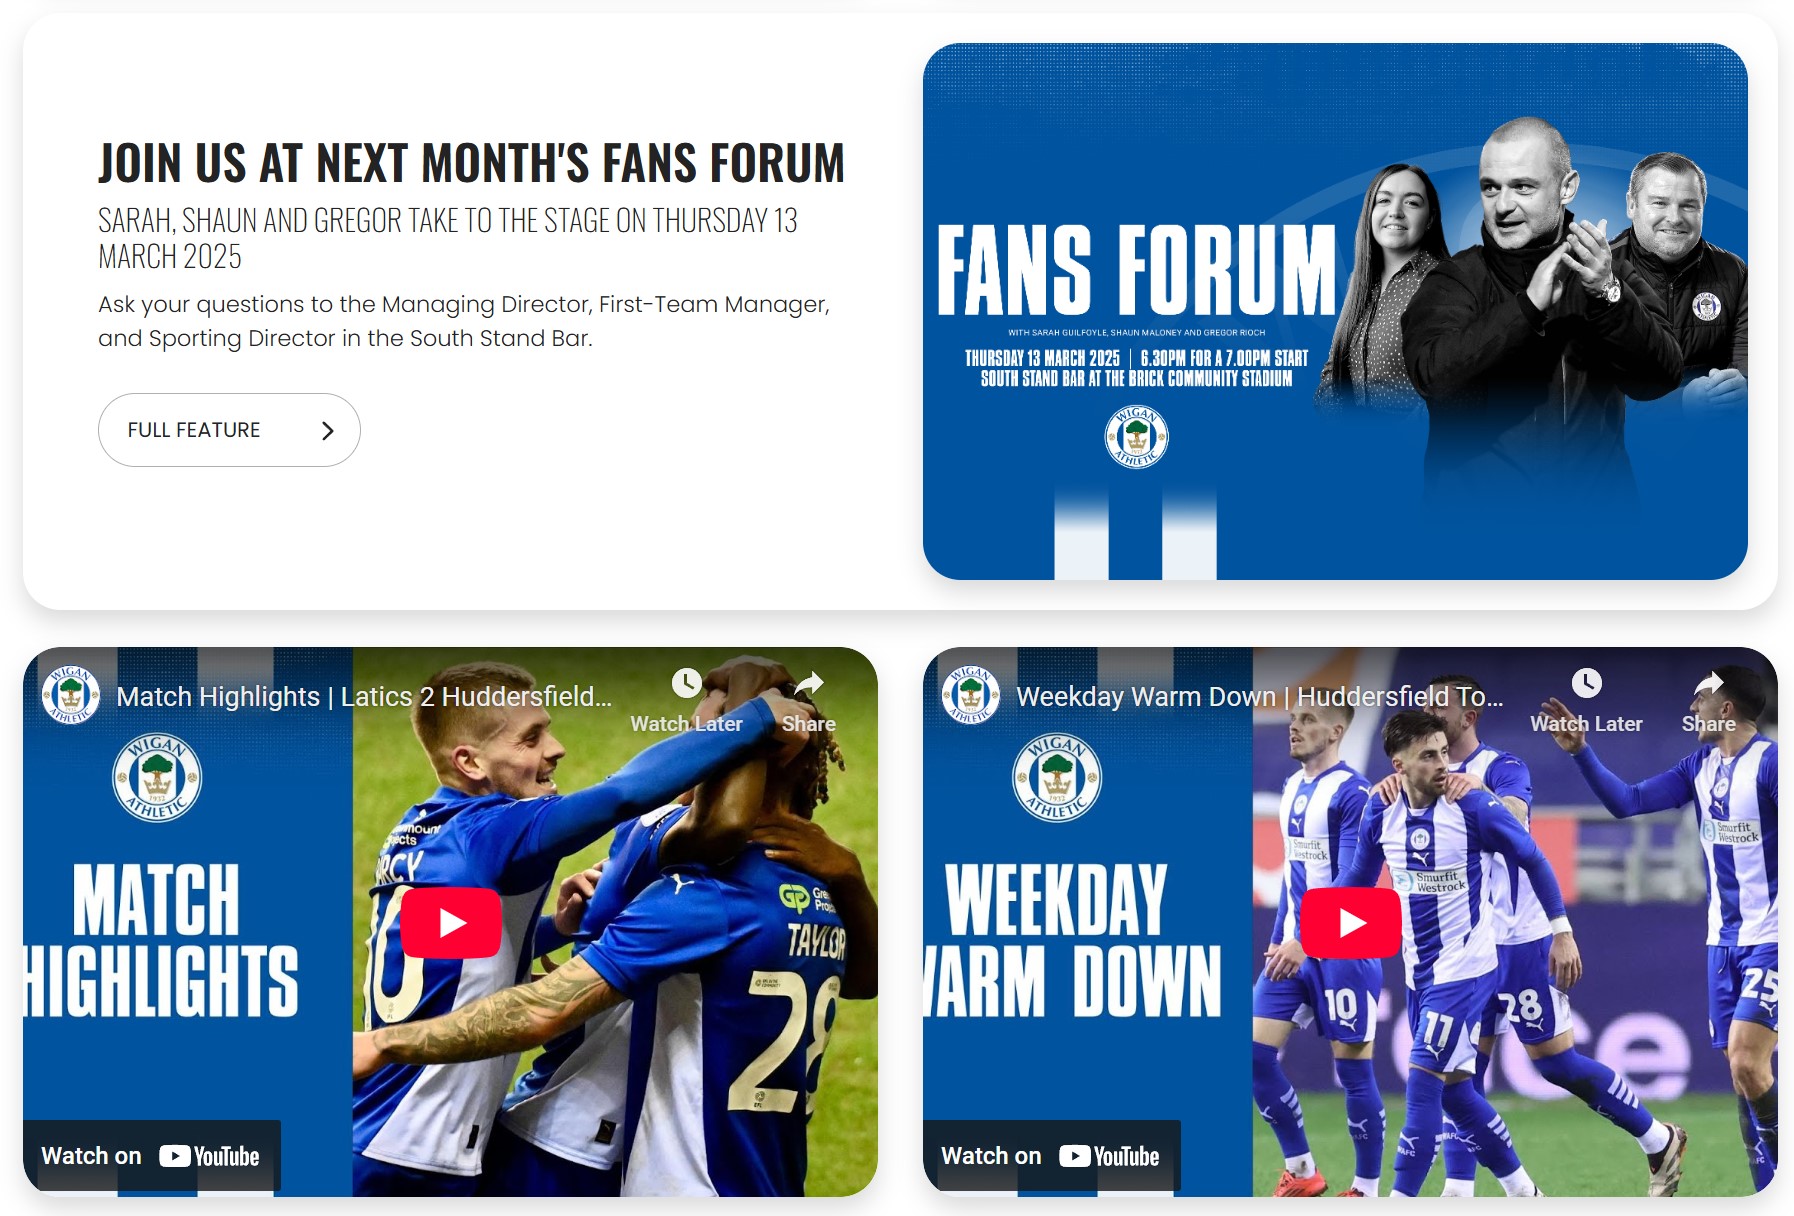Play the Weekday Warm Down video

(x=1351, y=922)
